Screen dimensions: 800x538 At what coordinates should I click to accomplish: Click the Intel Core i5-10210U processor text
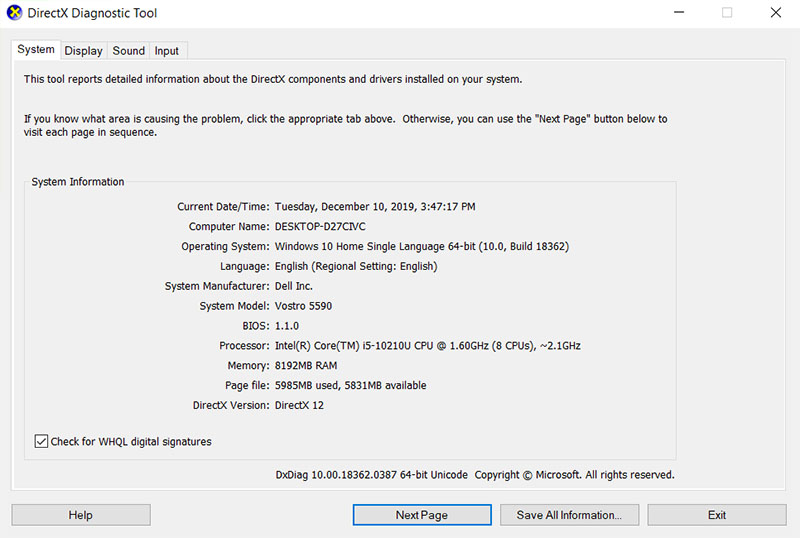[427, 346]
